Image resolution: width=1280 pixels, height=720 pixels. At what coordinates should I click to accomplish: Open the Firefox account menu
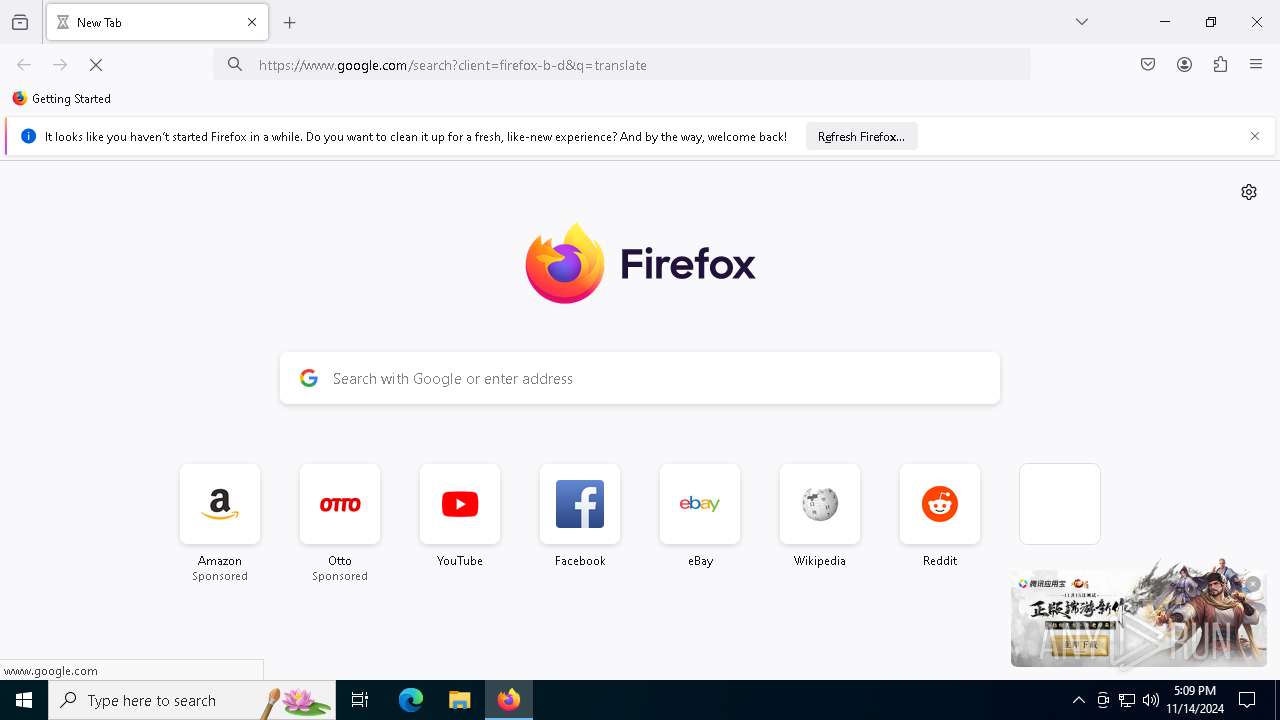click(1184, 65)
